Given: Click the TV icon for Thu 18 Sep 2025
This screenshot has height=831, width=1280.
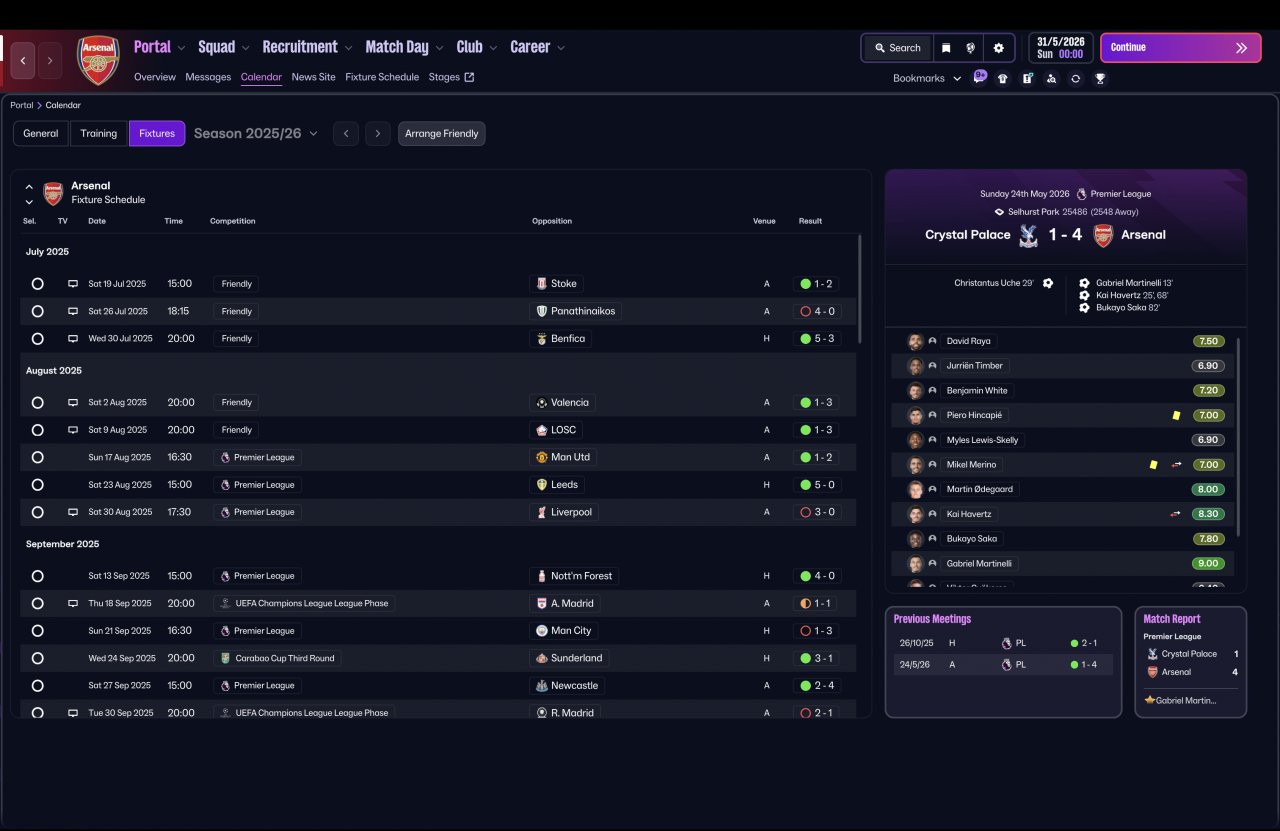Looking at the screenshot, I should 72,604.
